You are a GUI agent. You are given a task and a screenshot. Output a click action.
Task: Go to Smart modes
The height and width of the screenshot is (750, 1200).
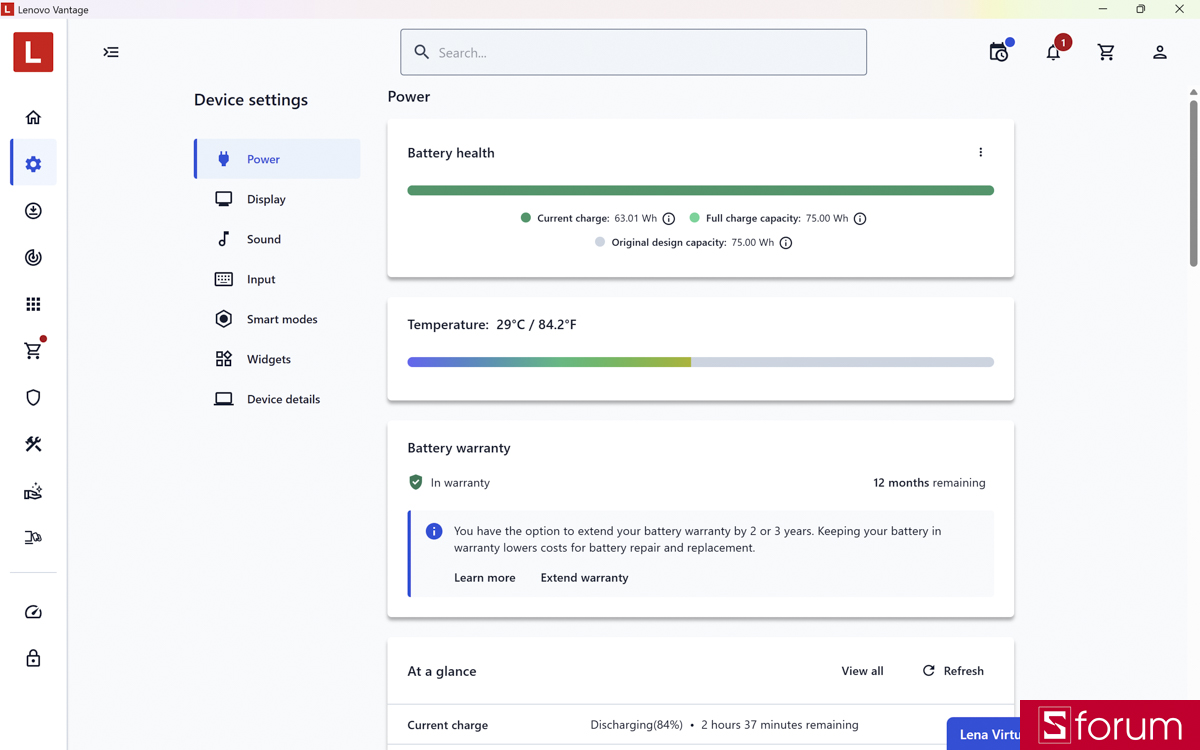coord(277,319)
